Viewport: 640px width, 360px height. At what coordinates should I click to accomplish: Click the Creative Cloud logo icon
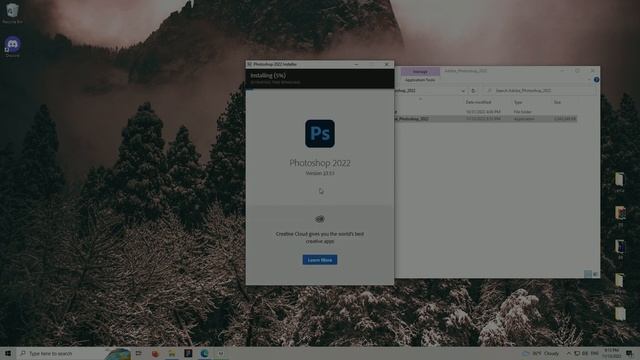(x=320, y=219)
